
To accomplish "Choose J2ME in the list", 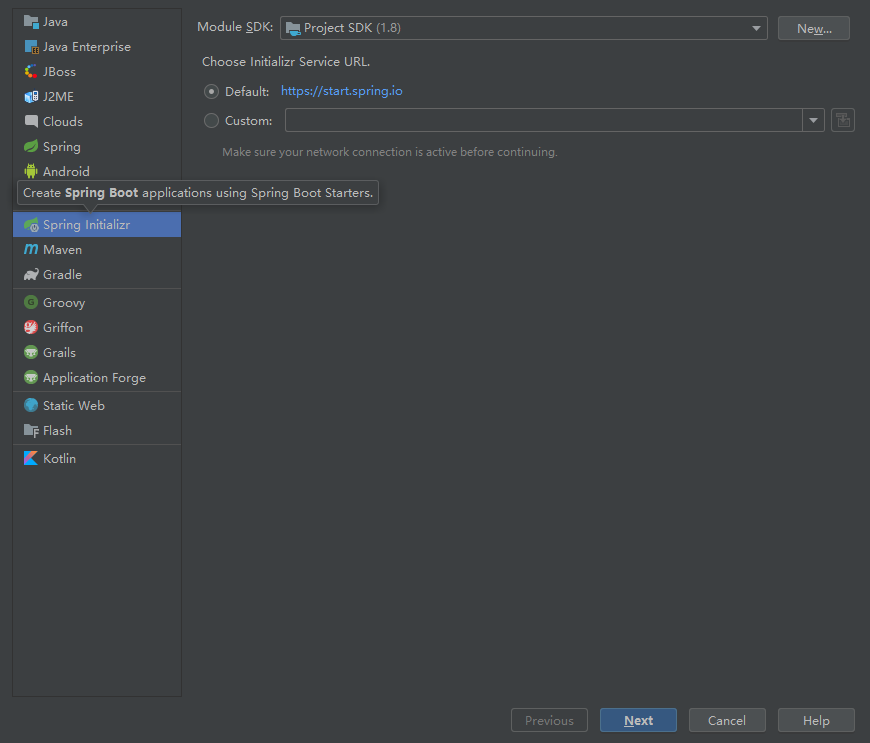I will pos(97,97).
